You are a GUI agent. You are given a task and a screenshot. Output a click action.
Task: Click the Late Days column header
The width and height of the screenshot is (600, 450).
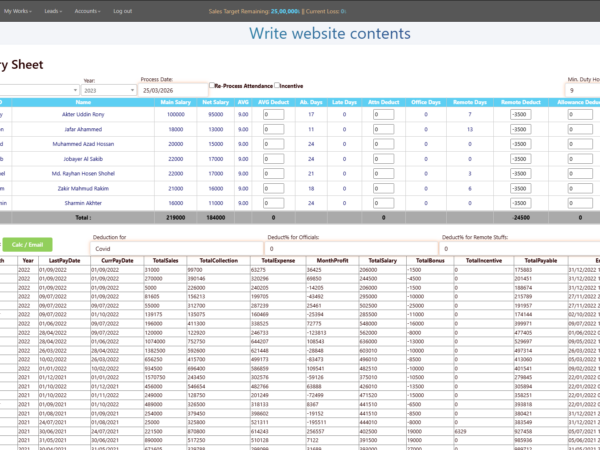(344, 102)
